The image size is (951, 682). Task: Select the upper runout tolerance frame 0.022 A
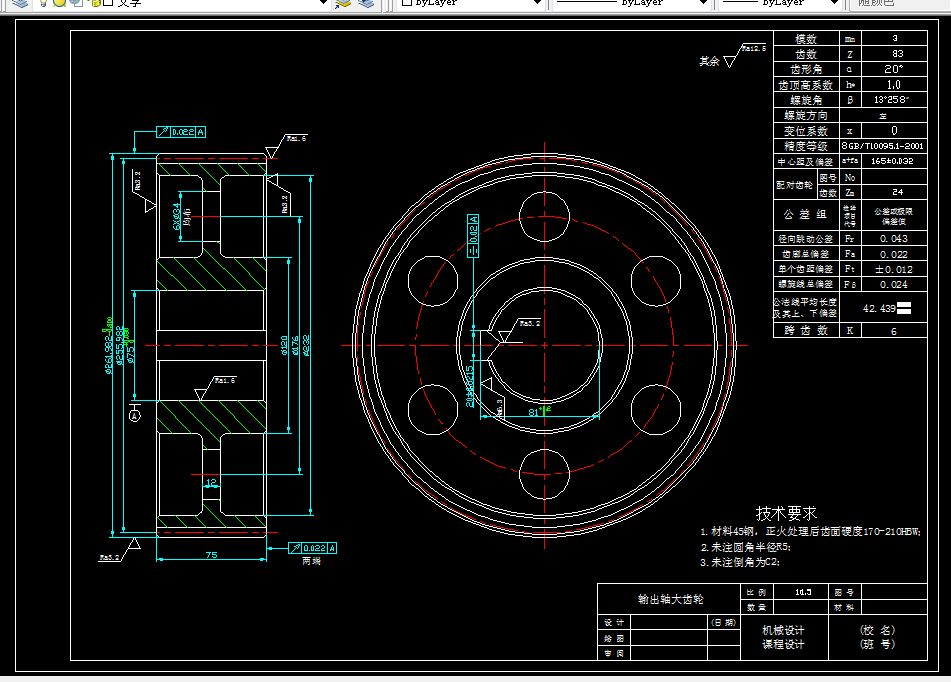click(181, 132)
